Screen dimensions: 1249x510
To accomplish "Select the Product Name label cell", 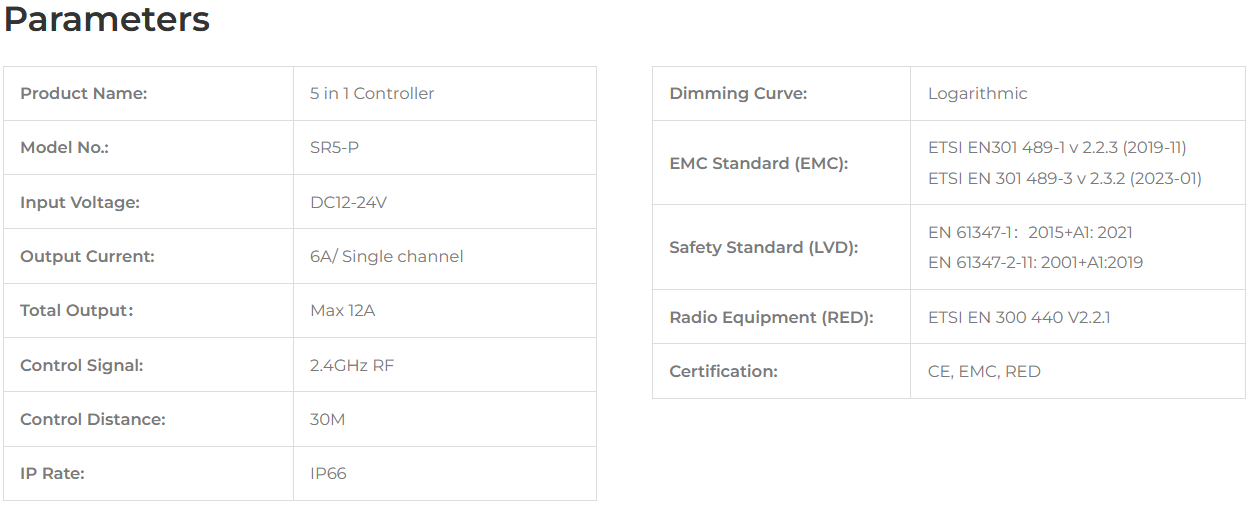I will pyautogui.click(x=148, y=94).
